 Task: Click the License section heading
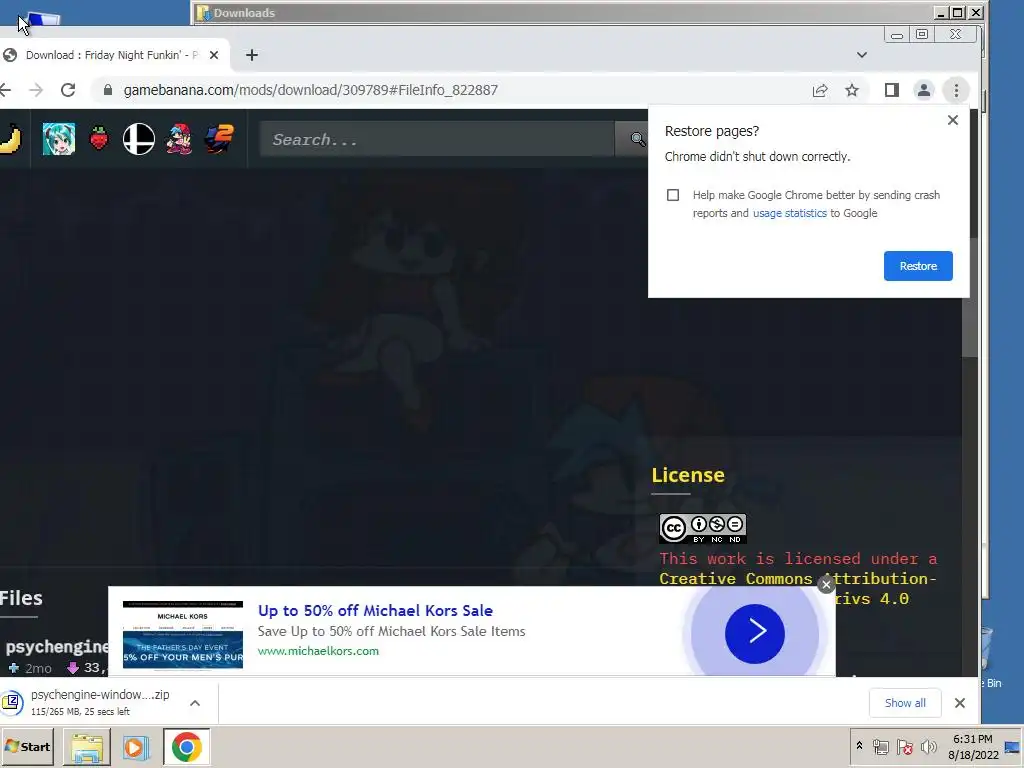688,475
